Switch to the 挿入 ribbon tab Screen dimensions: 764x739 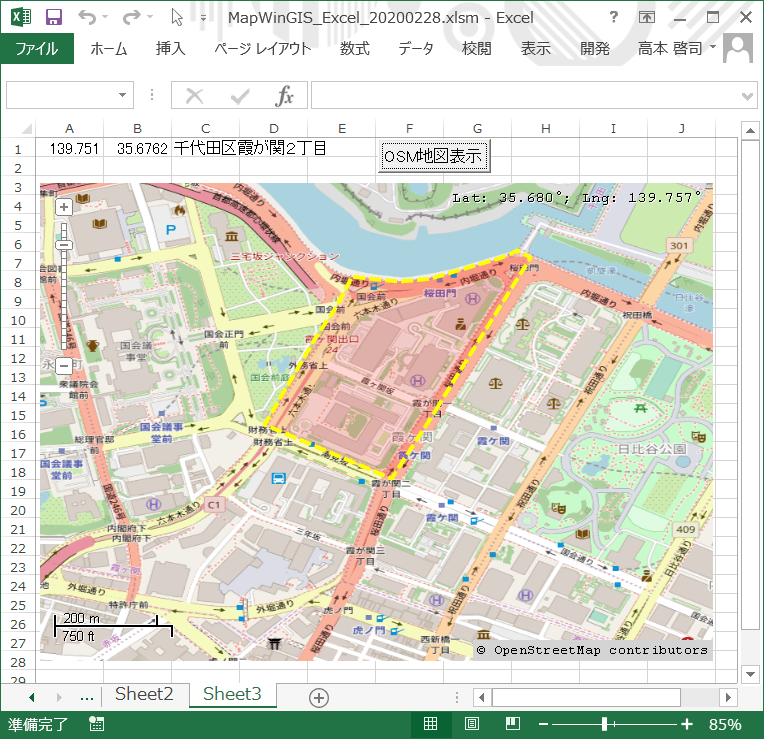(171, 48)
